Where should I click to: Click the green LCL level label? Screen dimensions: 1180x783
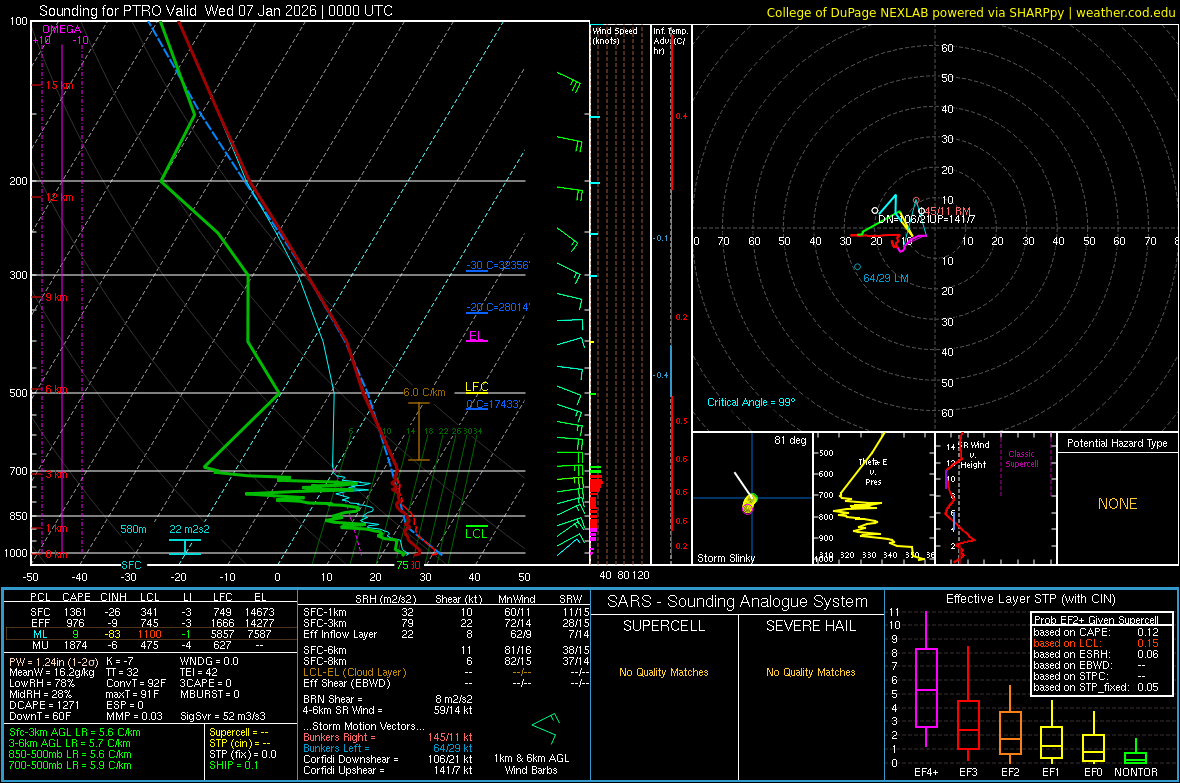click(476, 533)
